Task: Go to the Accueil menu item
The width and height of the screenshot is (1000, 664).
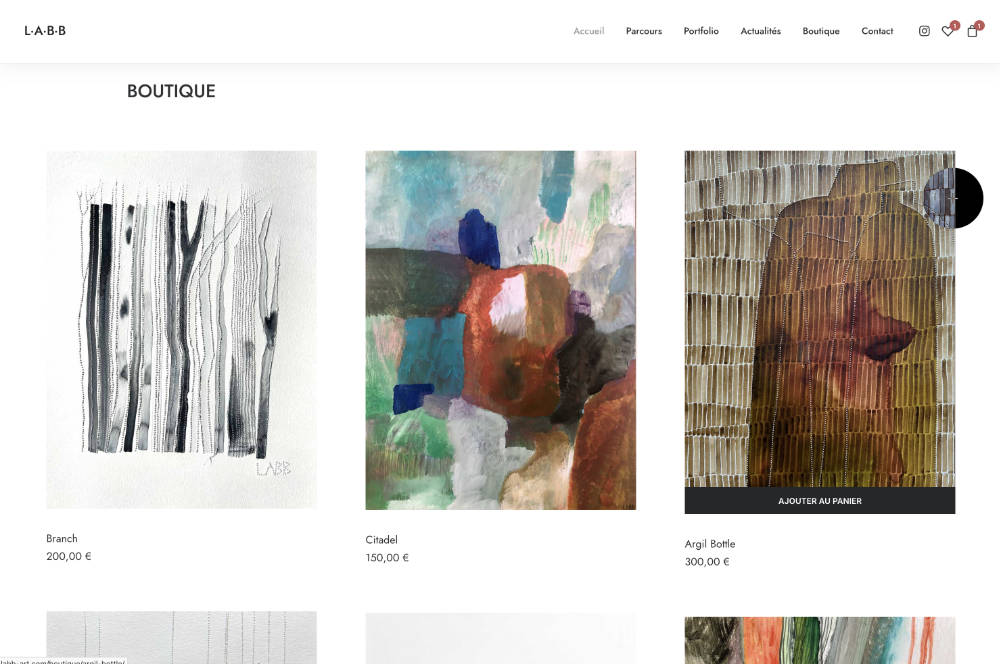Action: pos(589,31)
